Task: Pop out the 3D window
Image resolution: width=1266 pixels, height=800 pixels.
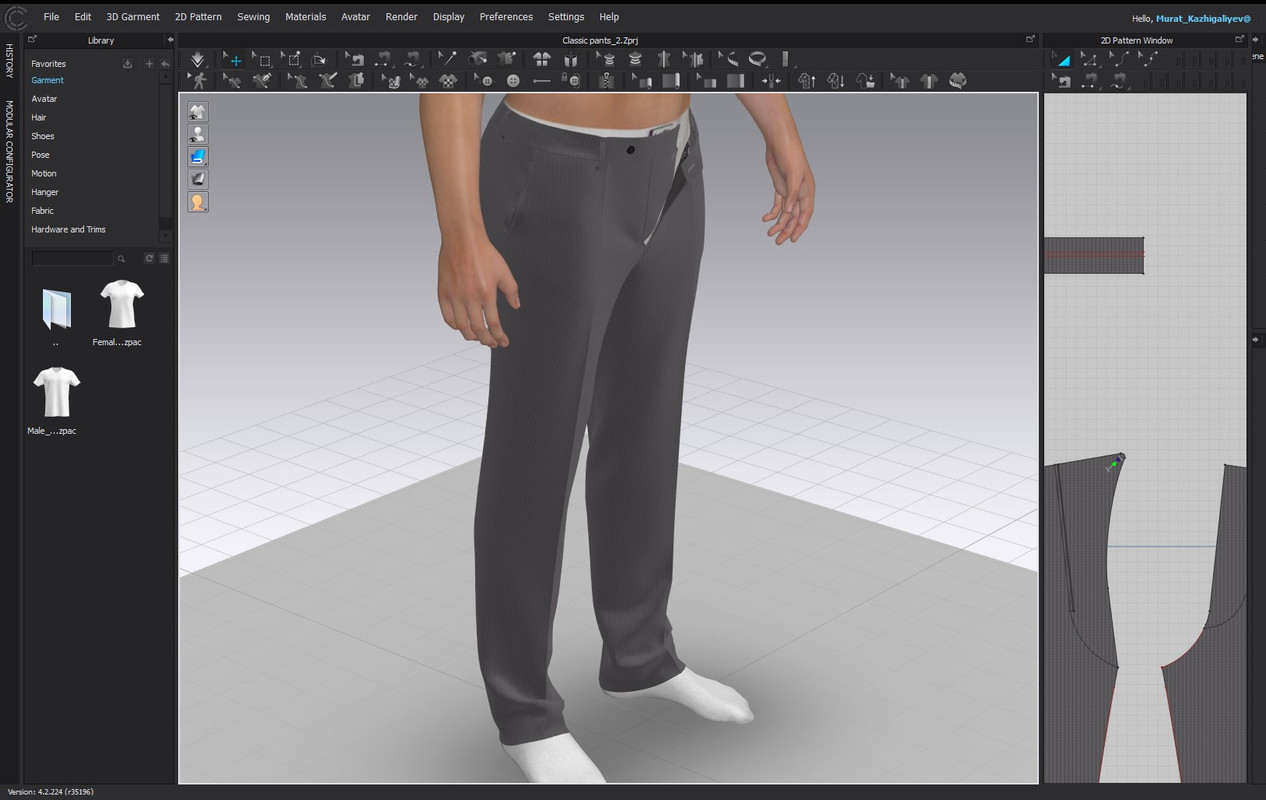Action: [x=1030, y=39]
